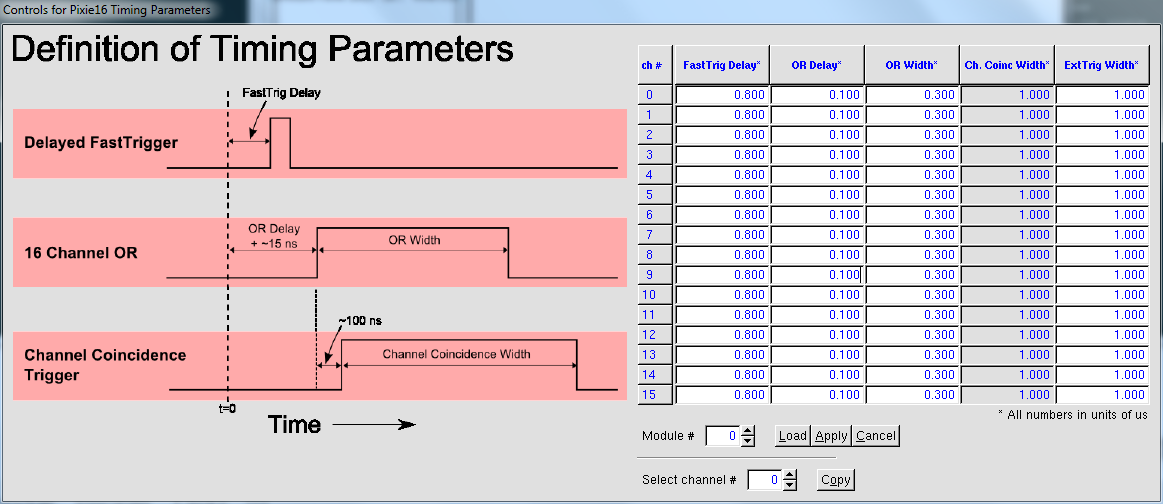
Task: Edit OR Delay for channel 0
Action: (x=817, y=95)
